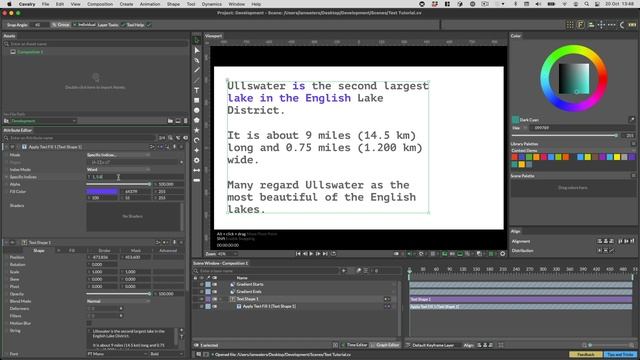
Task: Select the Text tool (T icon)
Action: click(x=197, y=90)
